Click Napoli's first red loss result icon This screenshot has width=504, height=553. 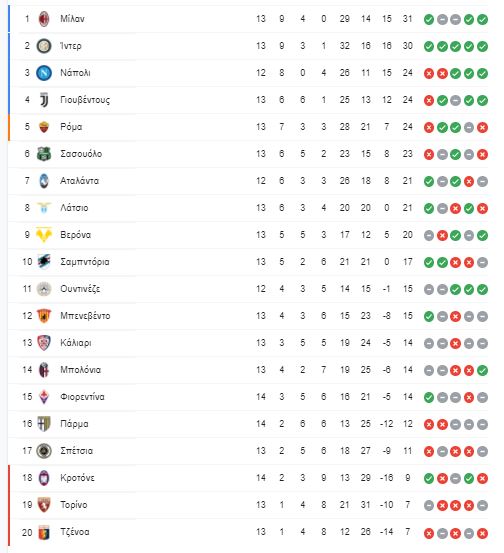coord(429,73)
